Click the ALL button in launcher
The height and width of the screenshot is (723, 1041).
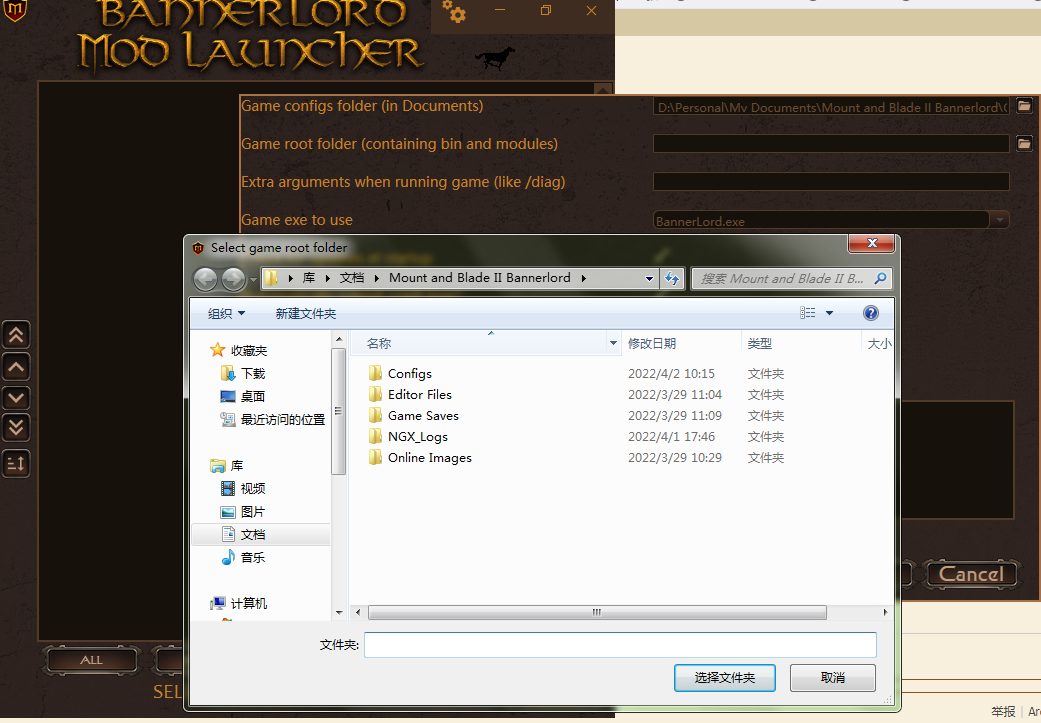coord(91,660)
